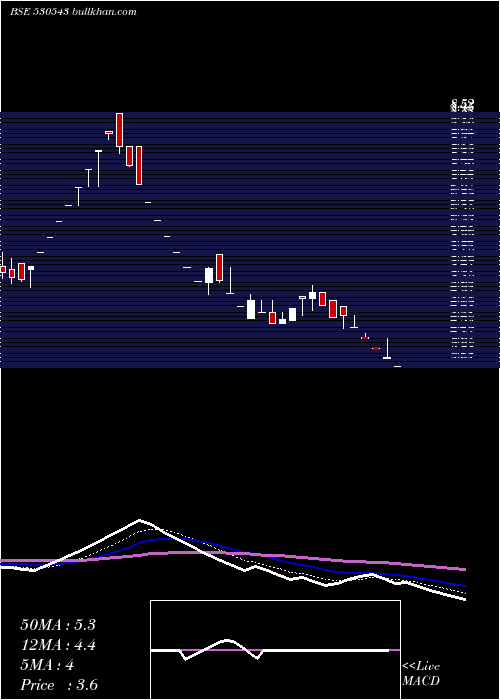
Task: Click the 'Price : 3.6' value
Action: coord(59,685)
